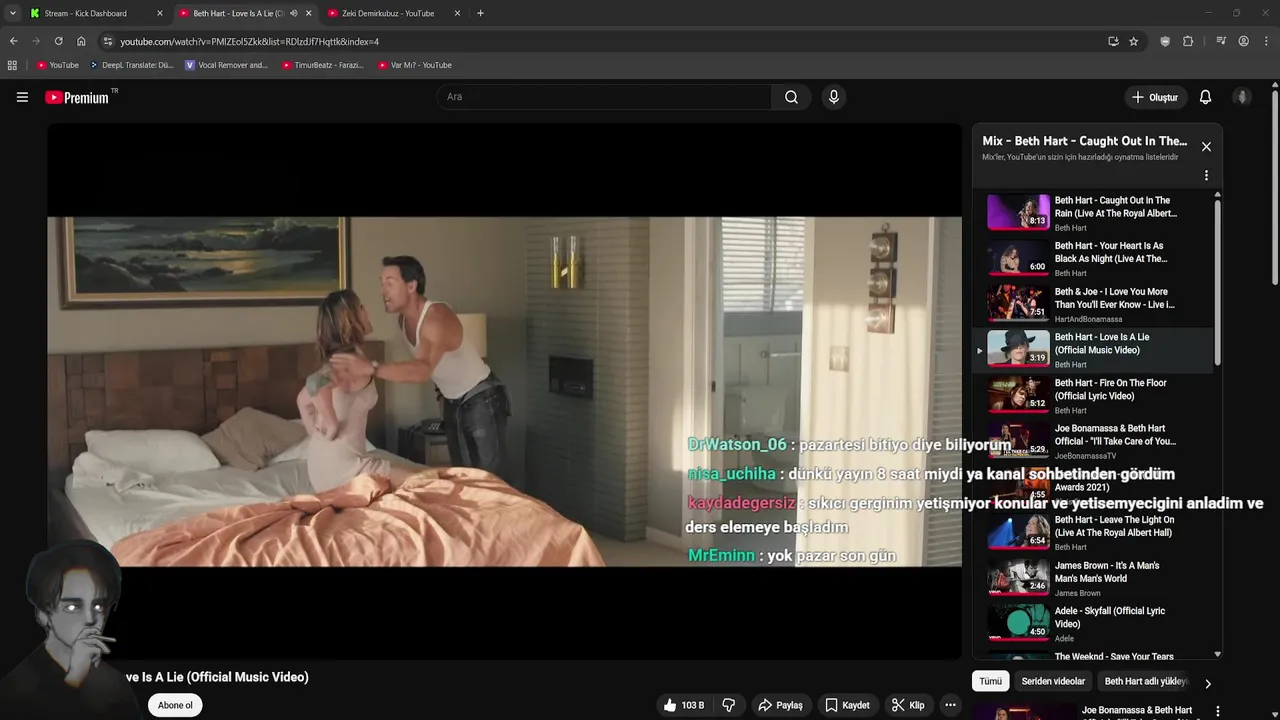Select Love Is A Lie playlist entry

coord(1093,350)
